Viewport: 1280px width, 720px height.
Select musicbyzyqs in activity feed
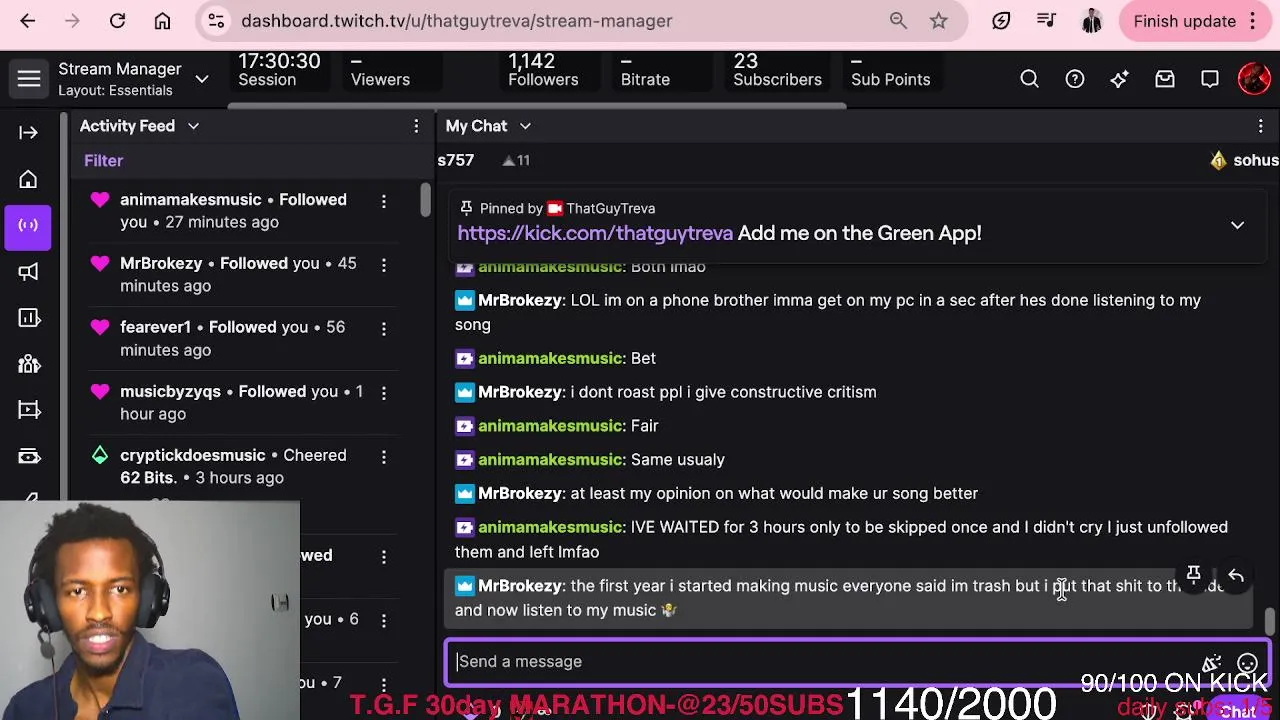[x=170, y=391]
